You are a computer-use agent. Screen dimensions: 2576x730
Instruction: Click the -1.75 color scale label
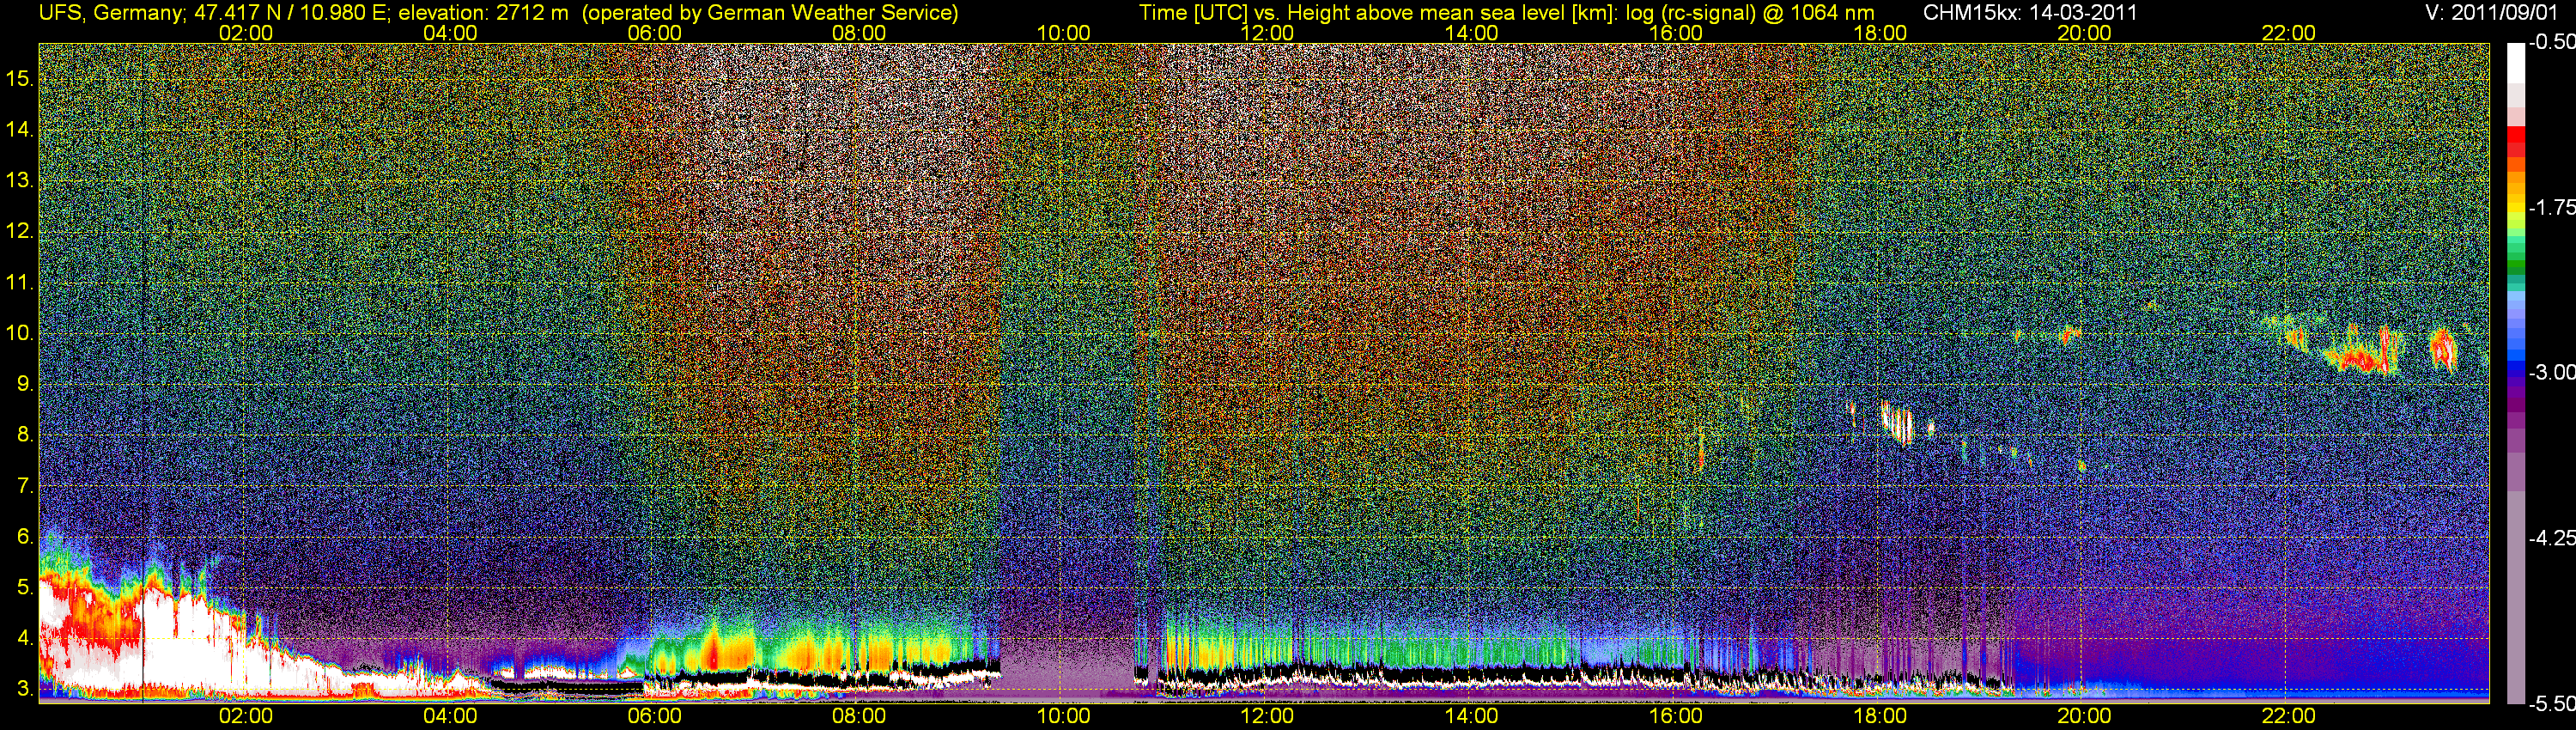(2551, 207)
